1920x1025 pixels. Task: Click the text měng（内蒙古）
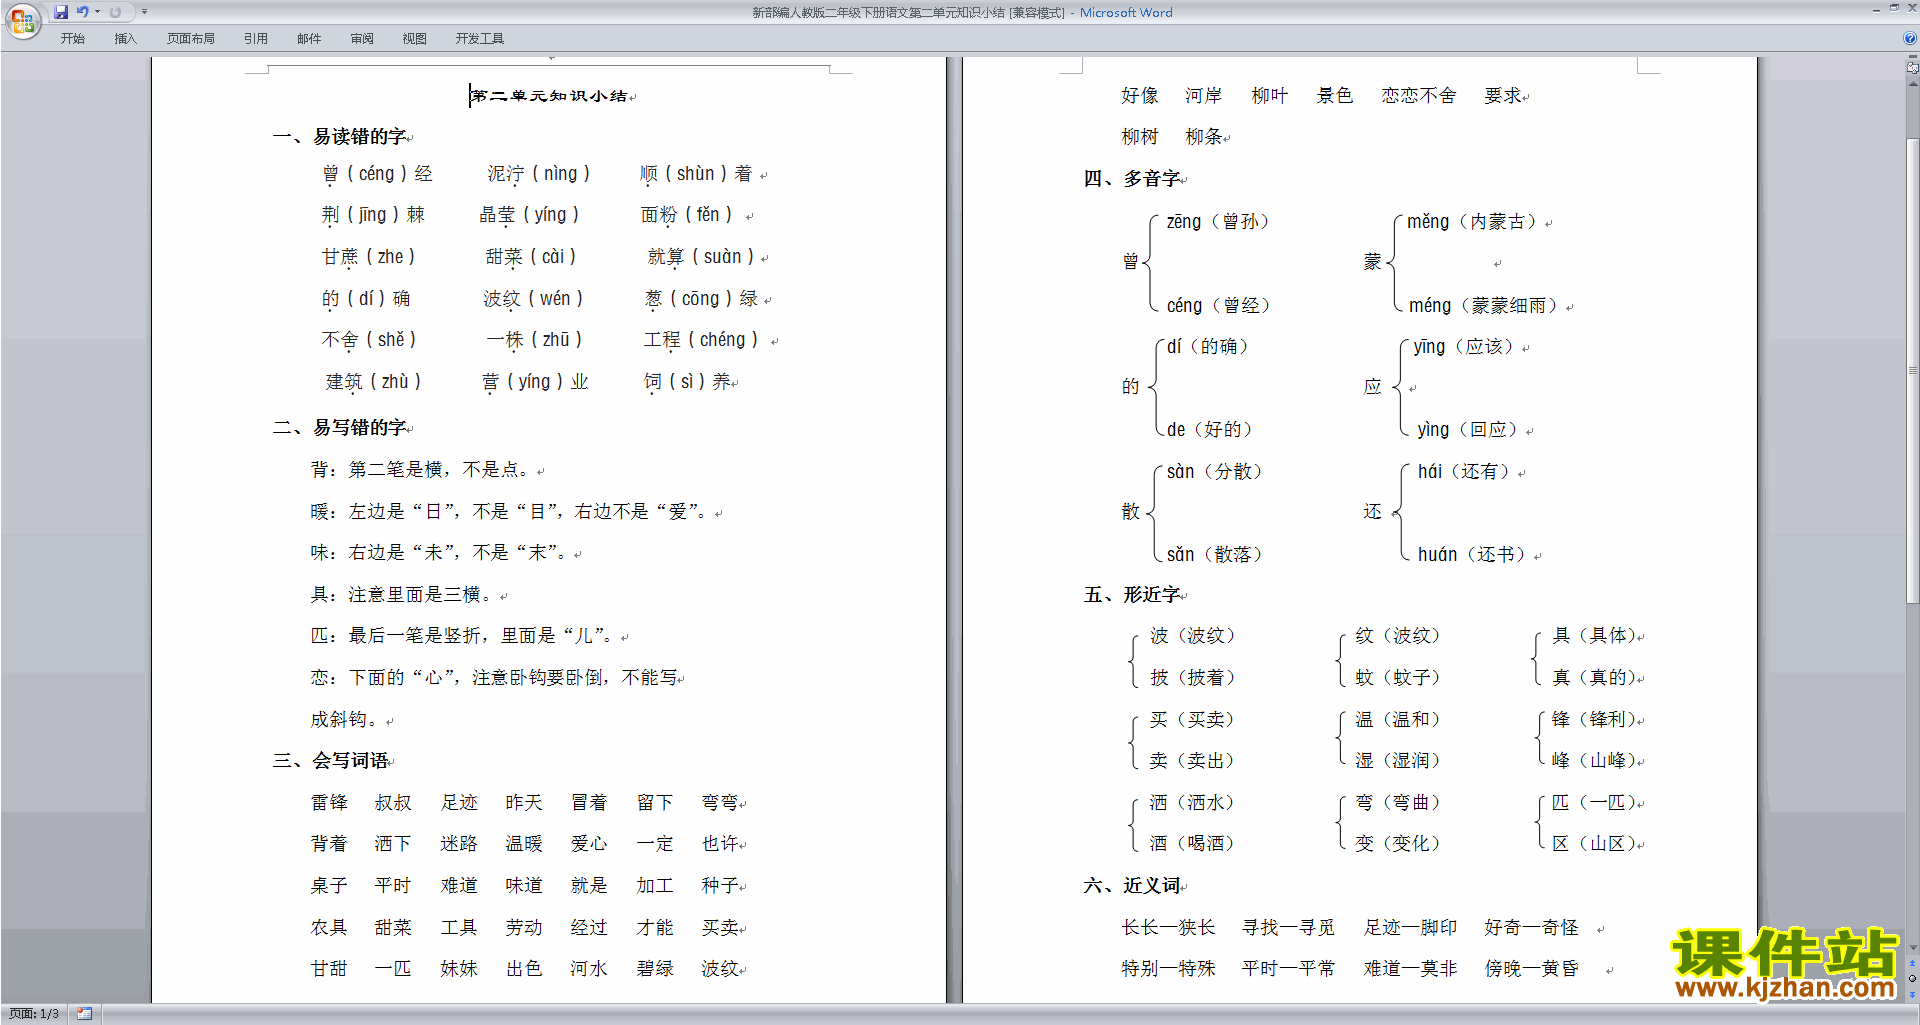pos(1471,222)
